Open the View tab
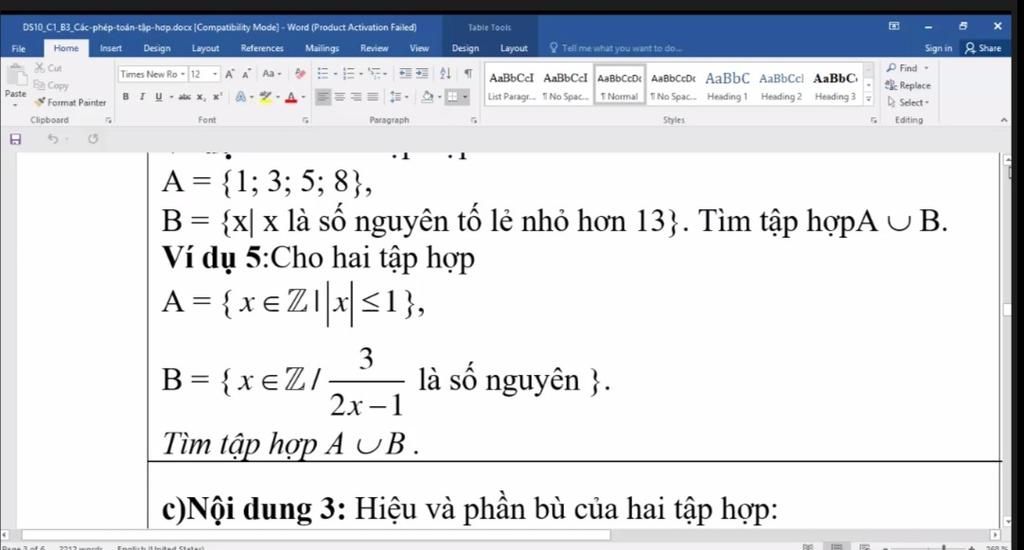 [419, 48]
